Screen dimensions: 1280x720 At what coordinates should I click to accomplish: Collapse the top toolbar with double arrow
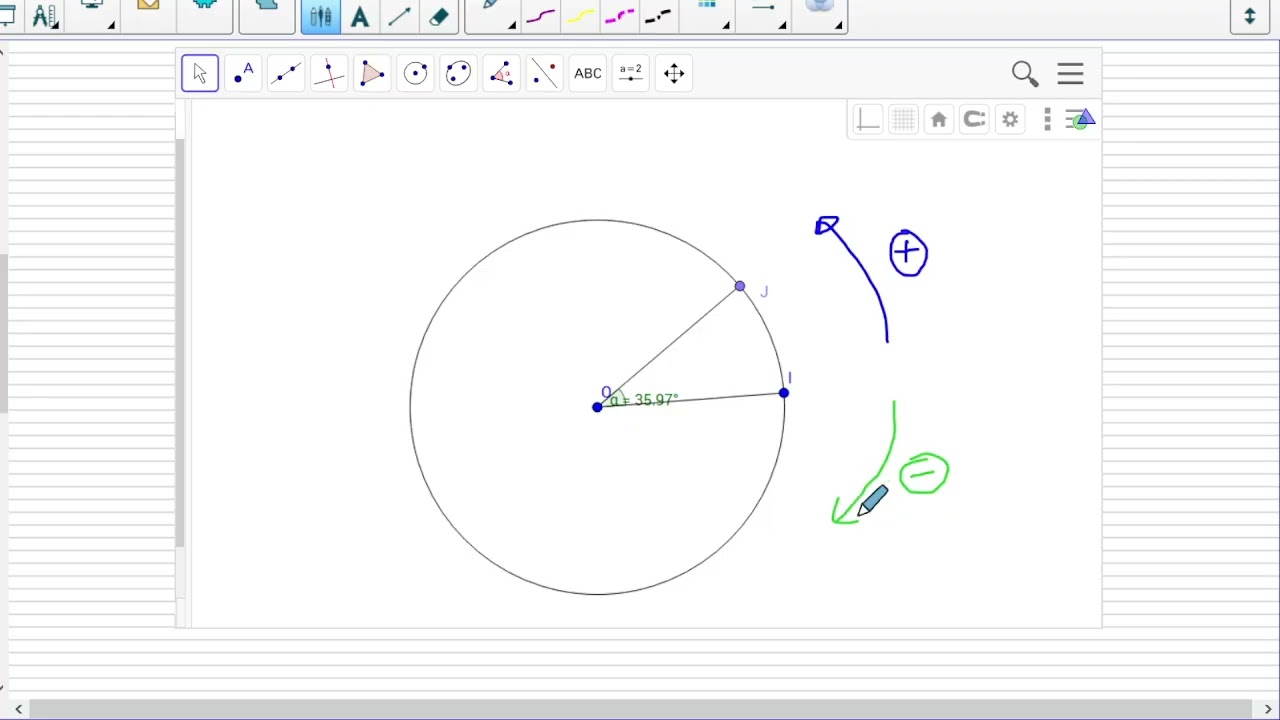[1249, 16]
